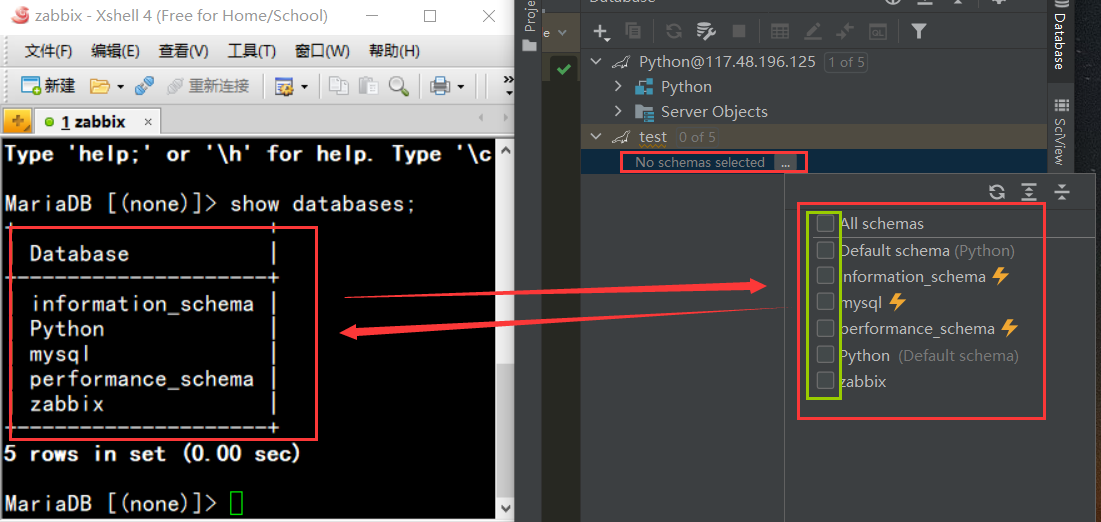Viewport: 1101px width, 522px height.
Task: Click Collapse All icon in schema popup
Action: (x=1062, y=192)
